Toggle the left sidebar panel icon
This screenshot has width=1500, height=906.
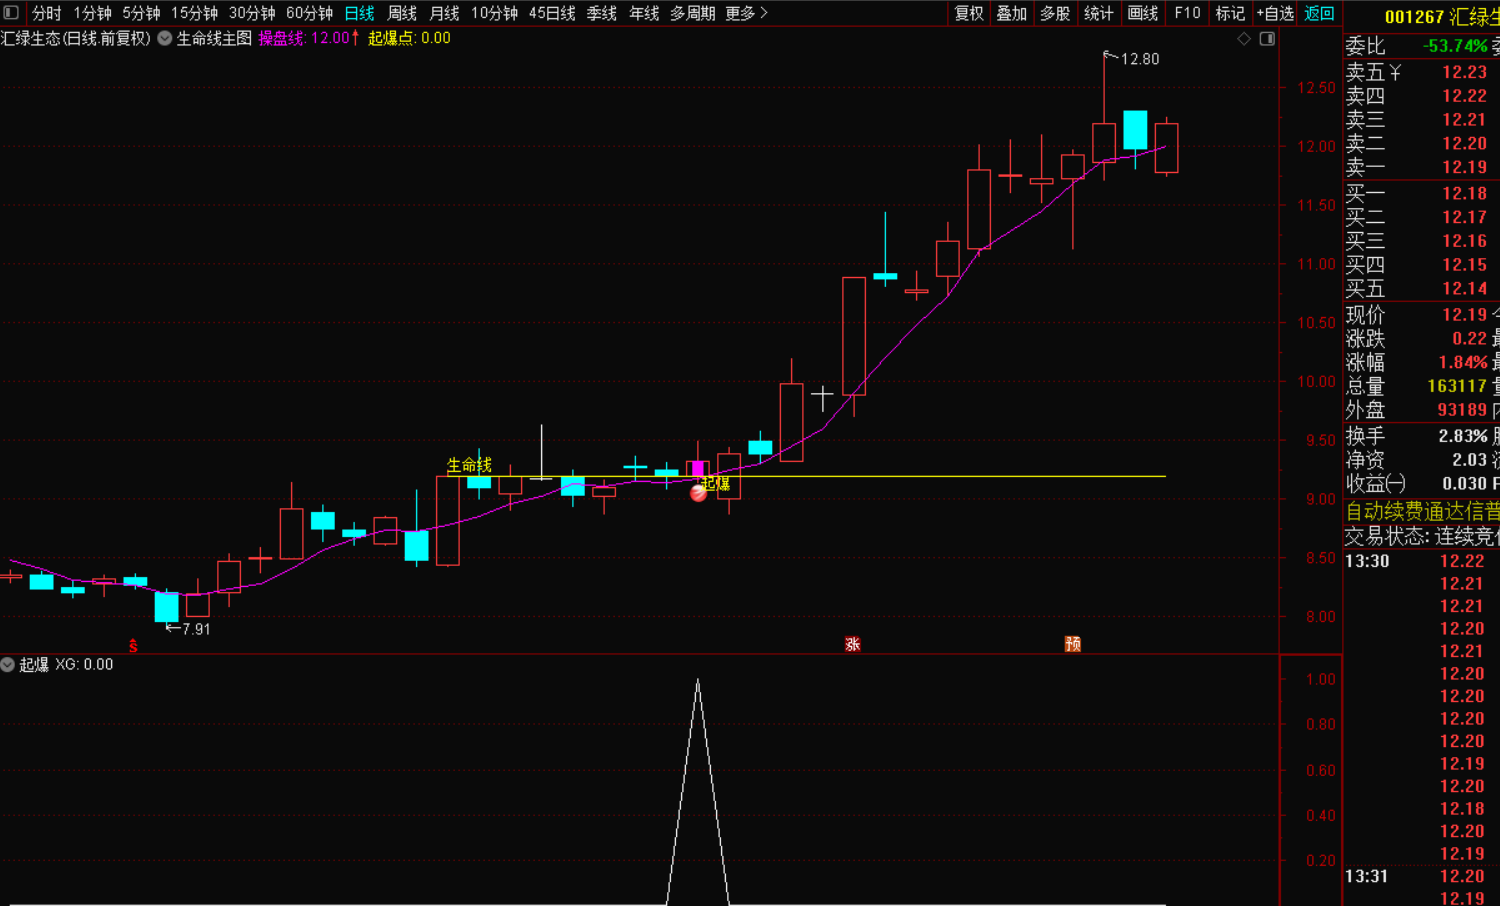11,13
